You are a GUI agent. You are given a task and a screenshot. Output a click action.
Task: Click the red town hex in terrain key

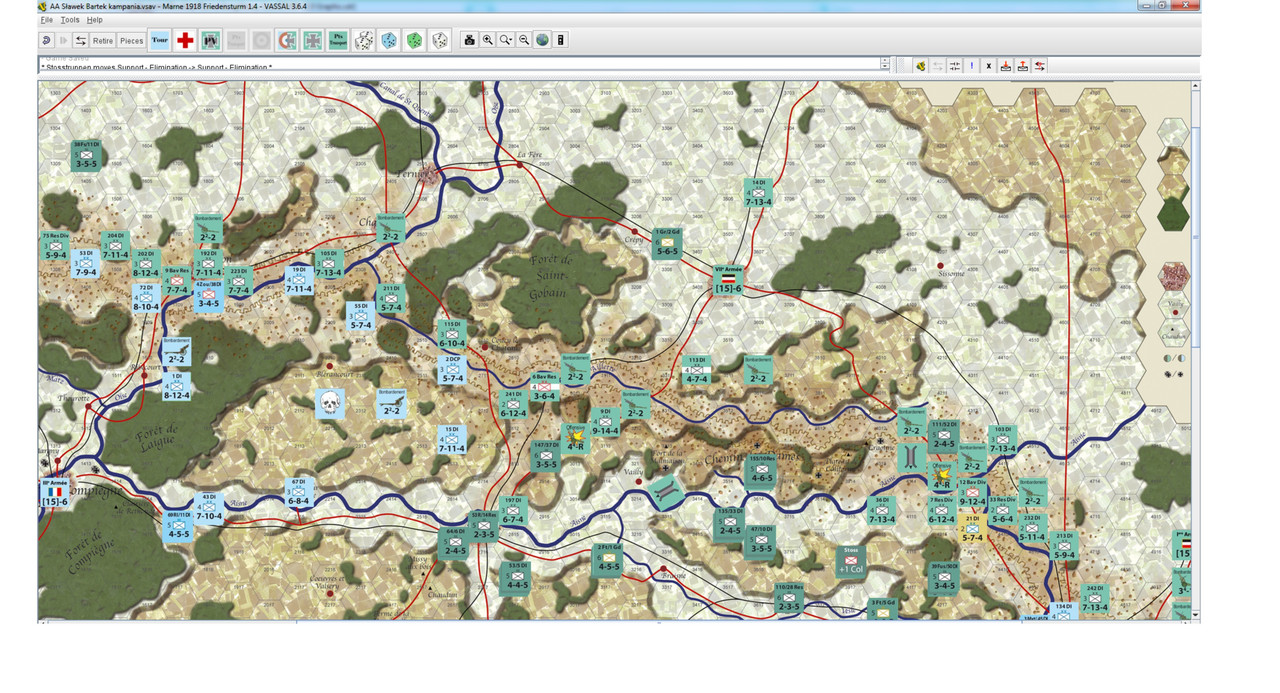pyautogui.click(x=1173, y=276)
